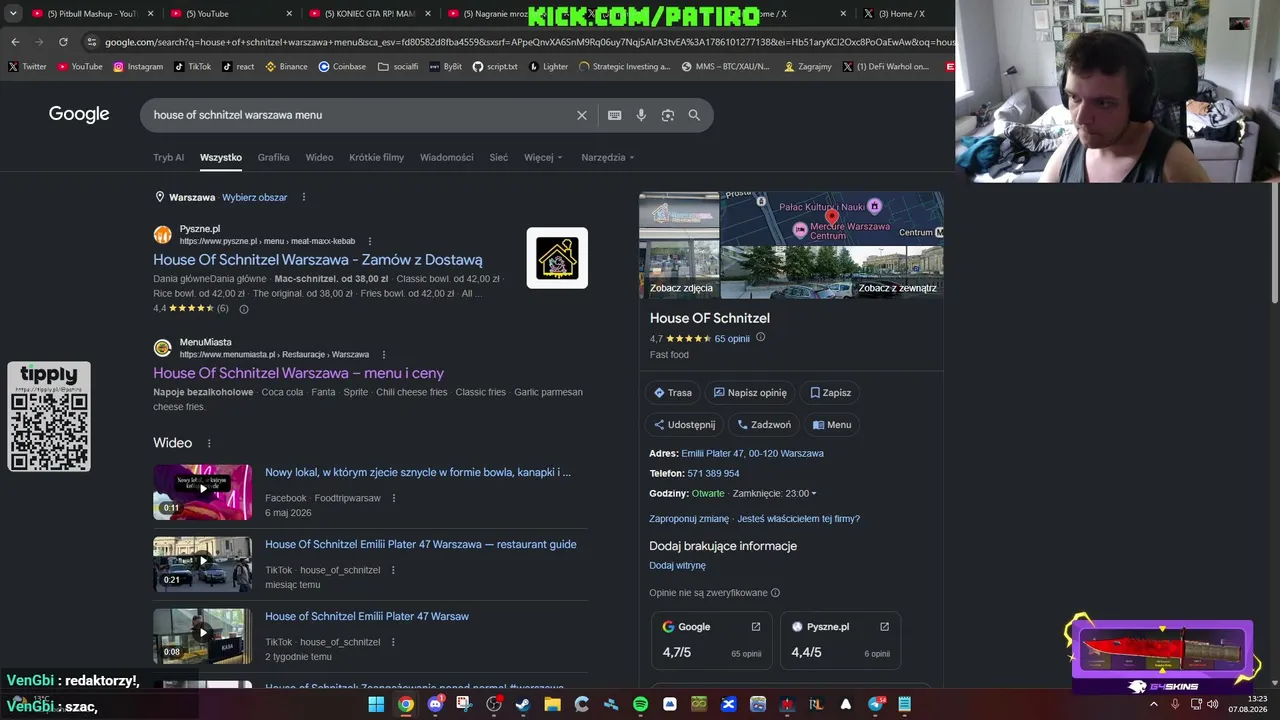Share the place via Udostępnij button
The image size is (1280, 720).
[685, 425]
